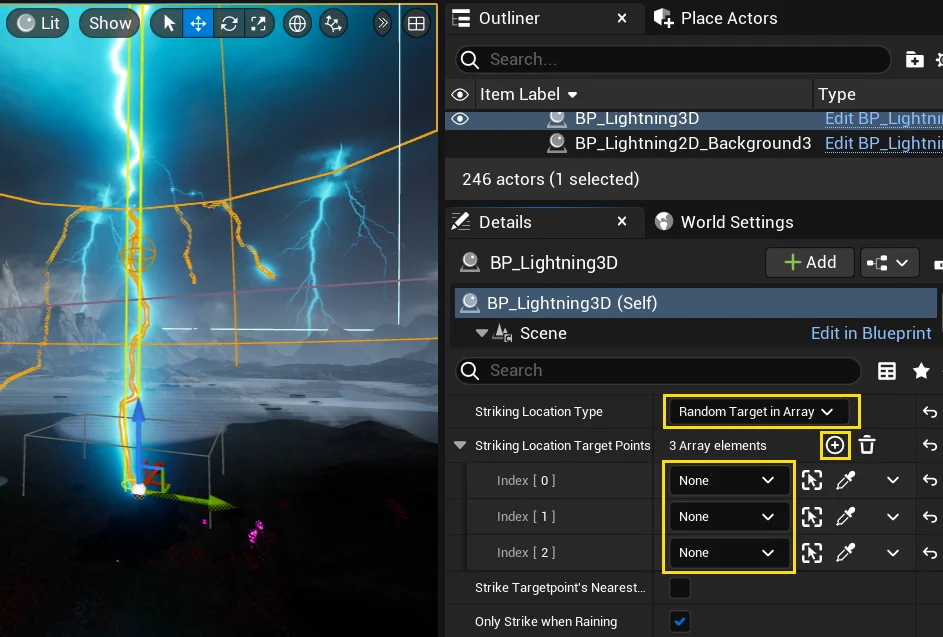The width and height of the screenshot is (943, 637).
Task: Select the scale gizmo tool
Action: [258, 23]
